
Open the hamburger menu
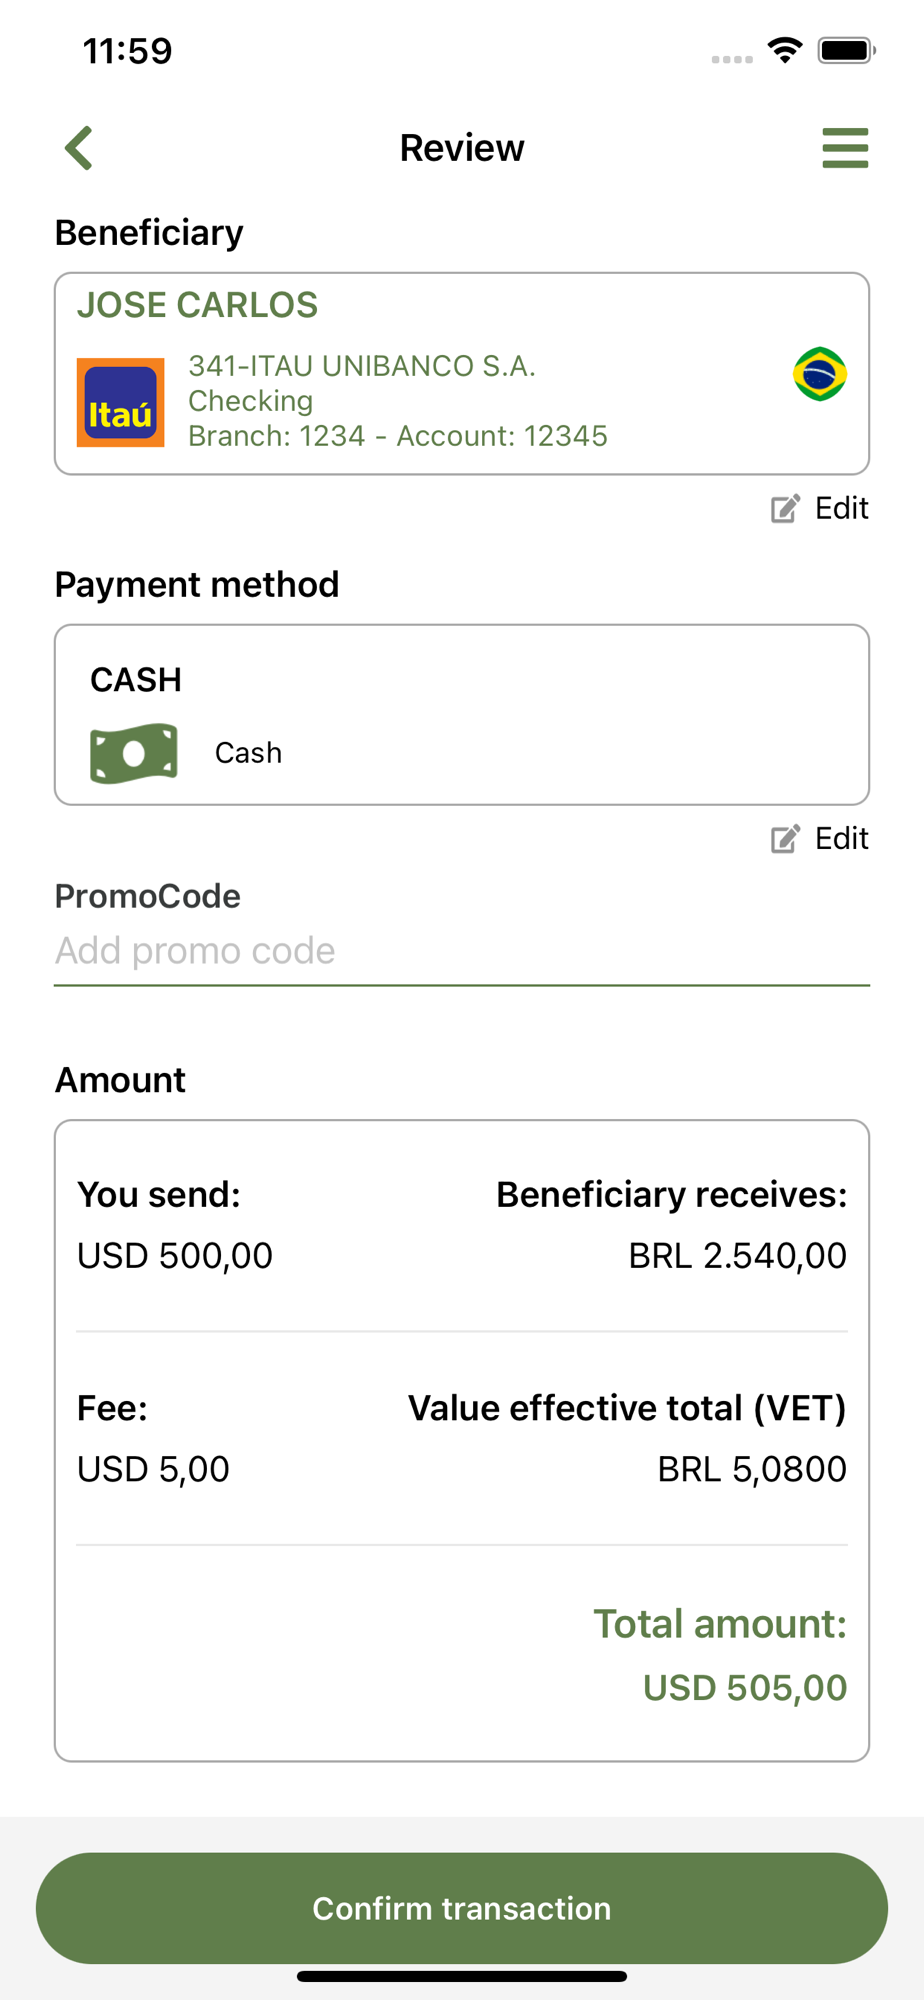pos(845,148)
